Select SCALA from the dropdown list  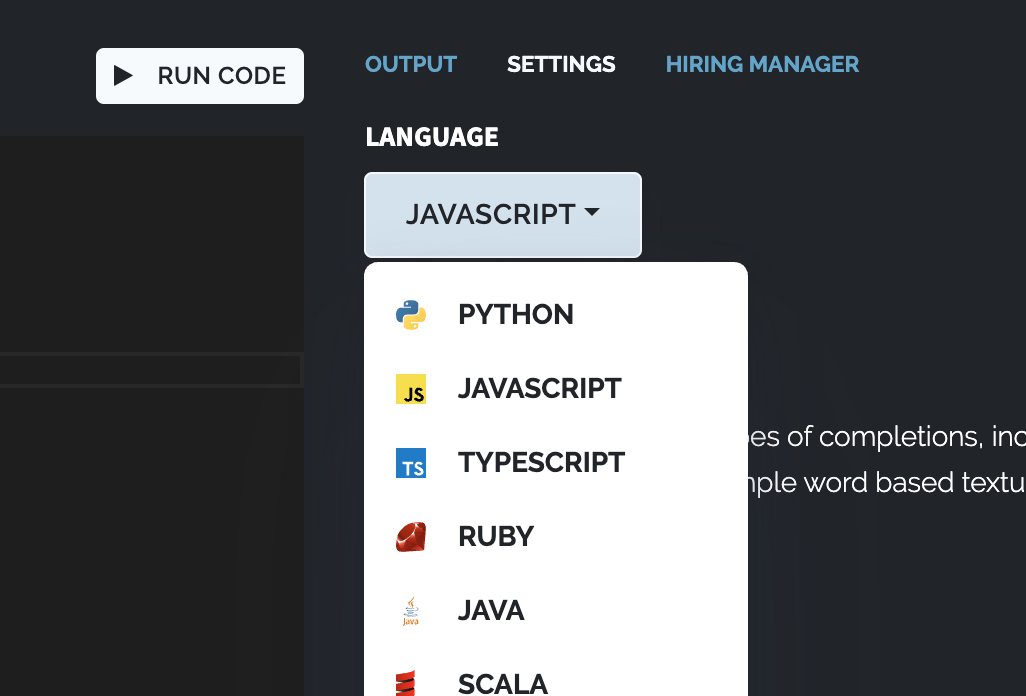[503, 684]
